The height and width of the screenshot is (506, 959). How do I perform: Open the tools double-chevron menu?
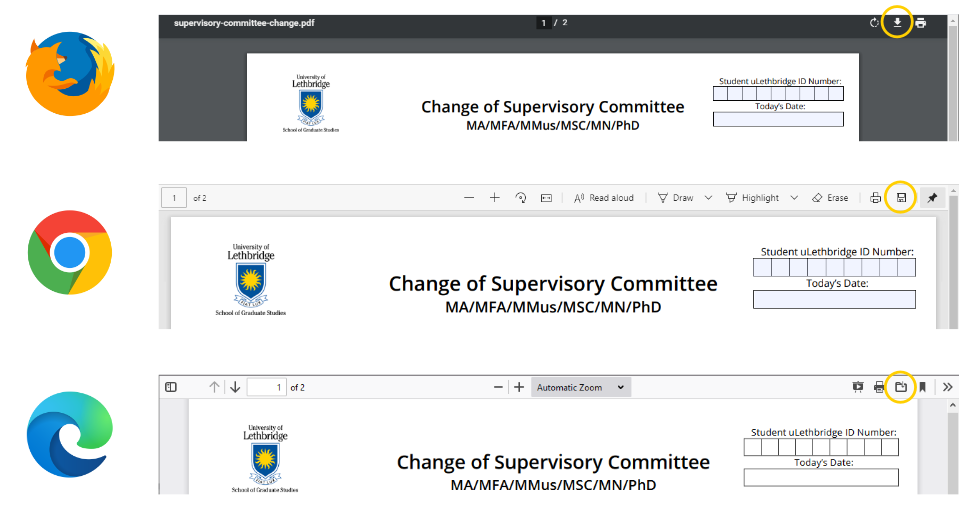click(x=947, y=387)
